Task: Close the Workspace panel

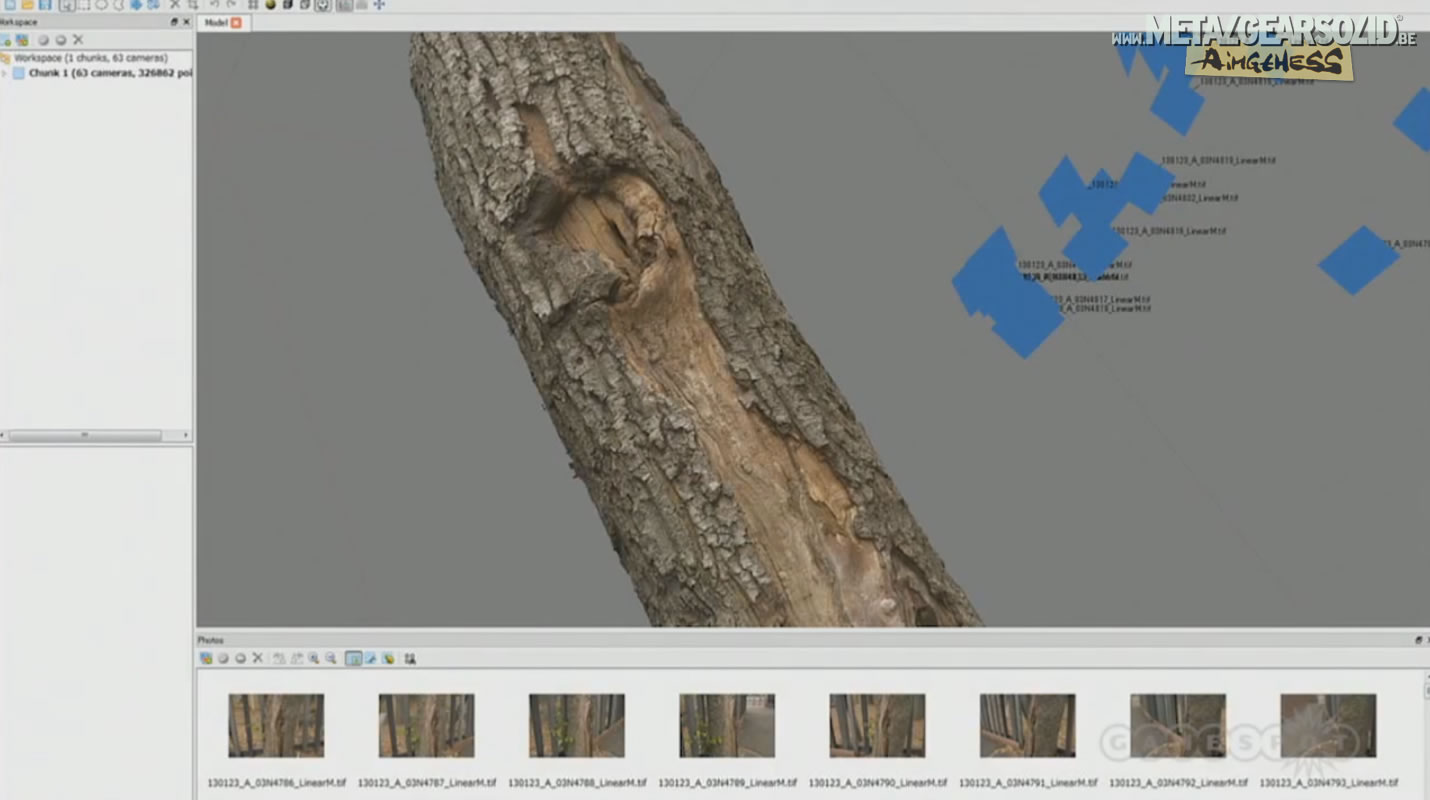Action: tap(186, 22)
